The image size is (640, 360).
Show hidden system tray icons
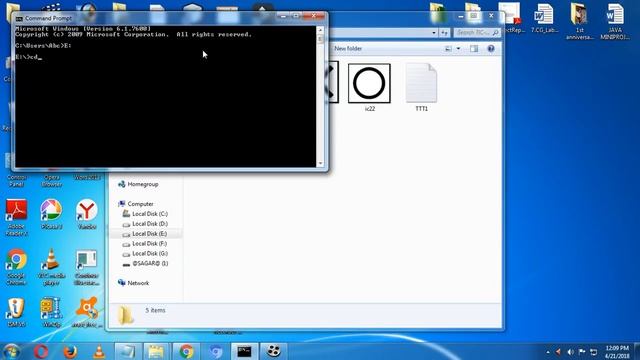548,352
